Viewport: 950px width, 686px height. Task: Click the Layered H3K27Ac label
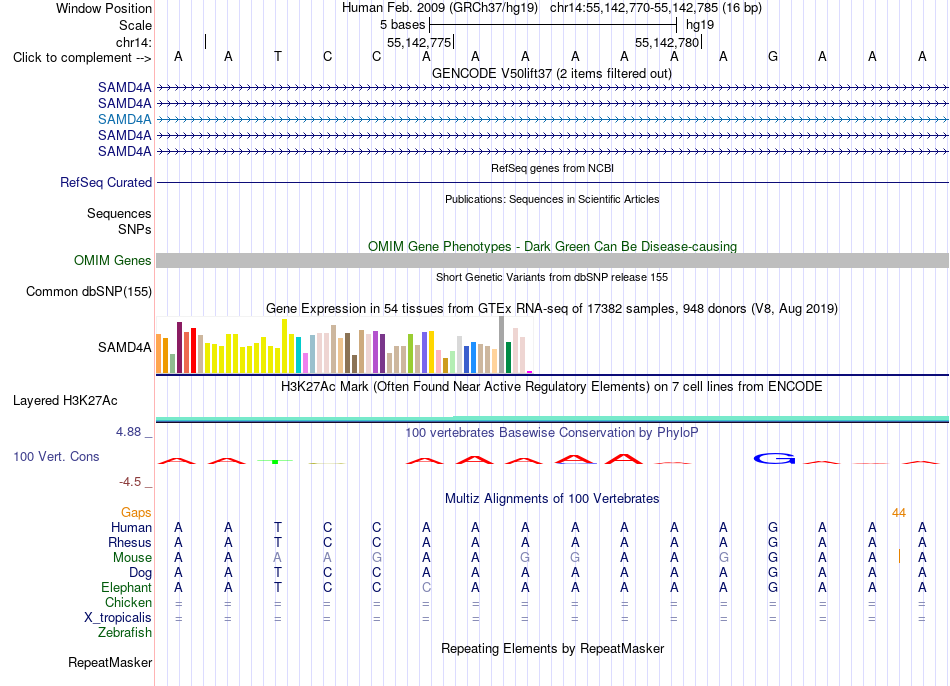point(65,401)
